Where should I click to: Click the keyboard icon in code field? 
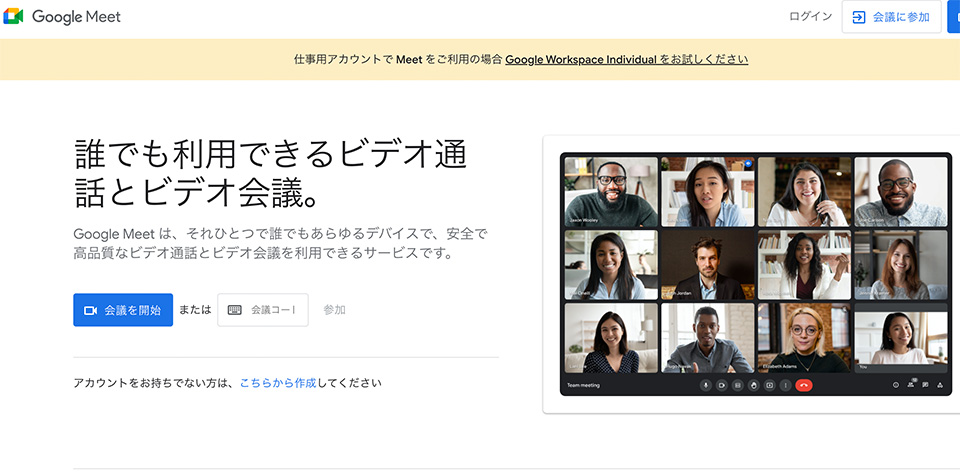click(x=234, y=311)
